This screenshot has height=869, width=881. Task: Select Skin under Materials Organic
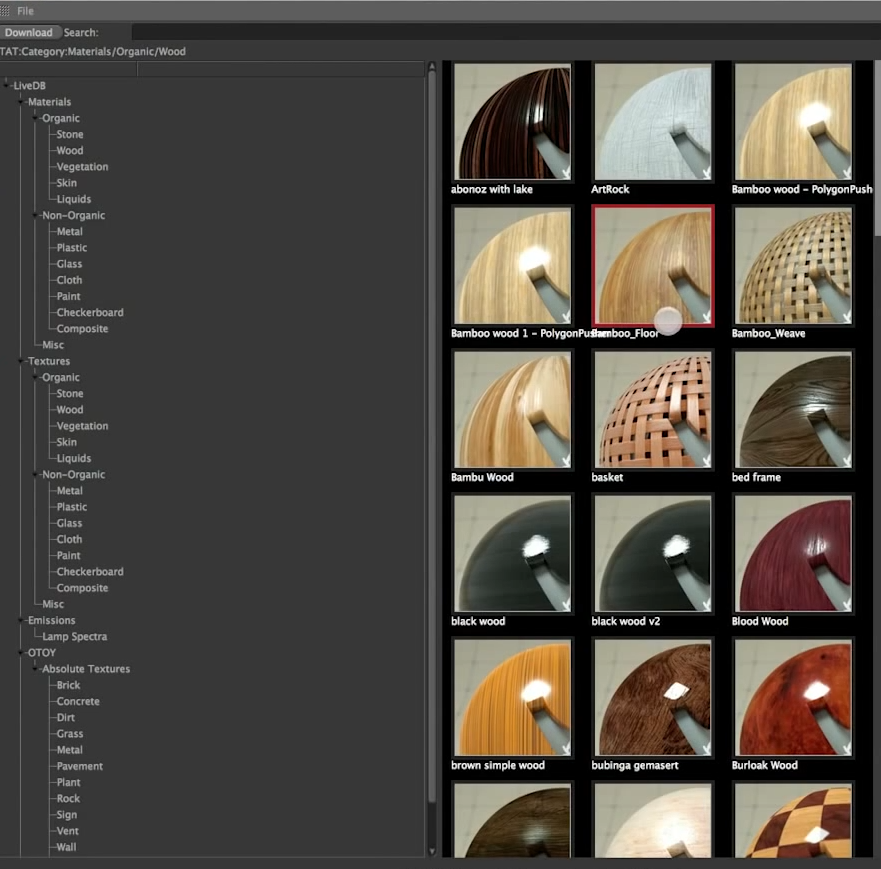pyautogui.click(x=66, y=183)
